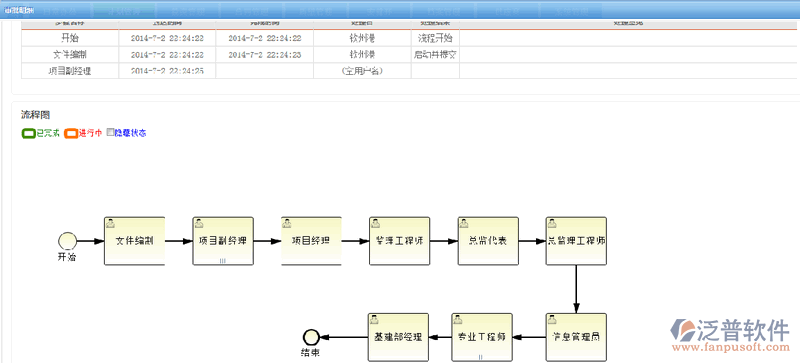Image resolution: width=800 pixels, height=363 pixels.
Task: Click the user icon on 基建部经理 node
Action: pos(374,320)
